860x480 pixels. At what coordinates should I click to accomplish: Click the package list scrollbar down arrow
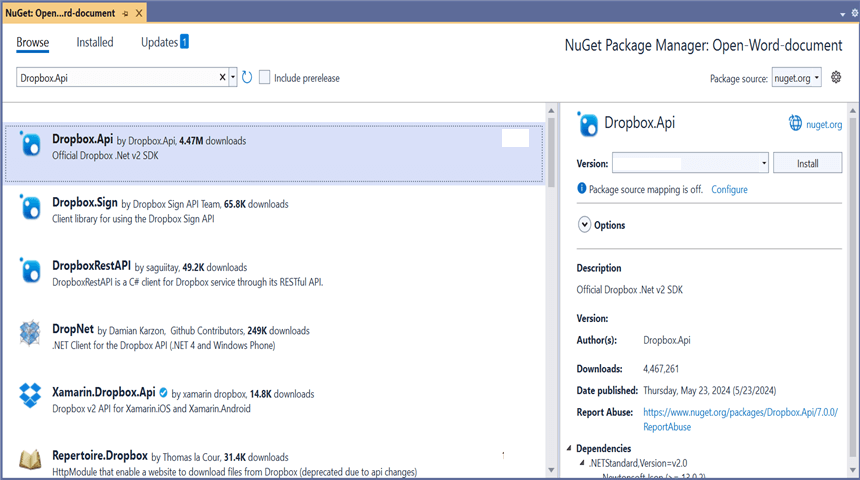click(x=551, y=470)
